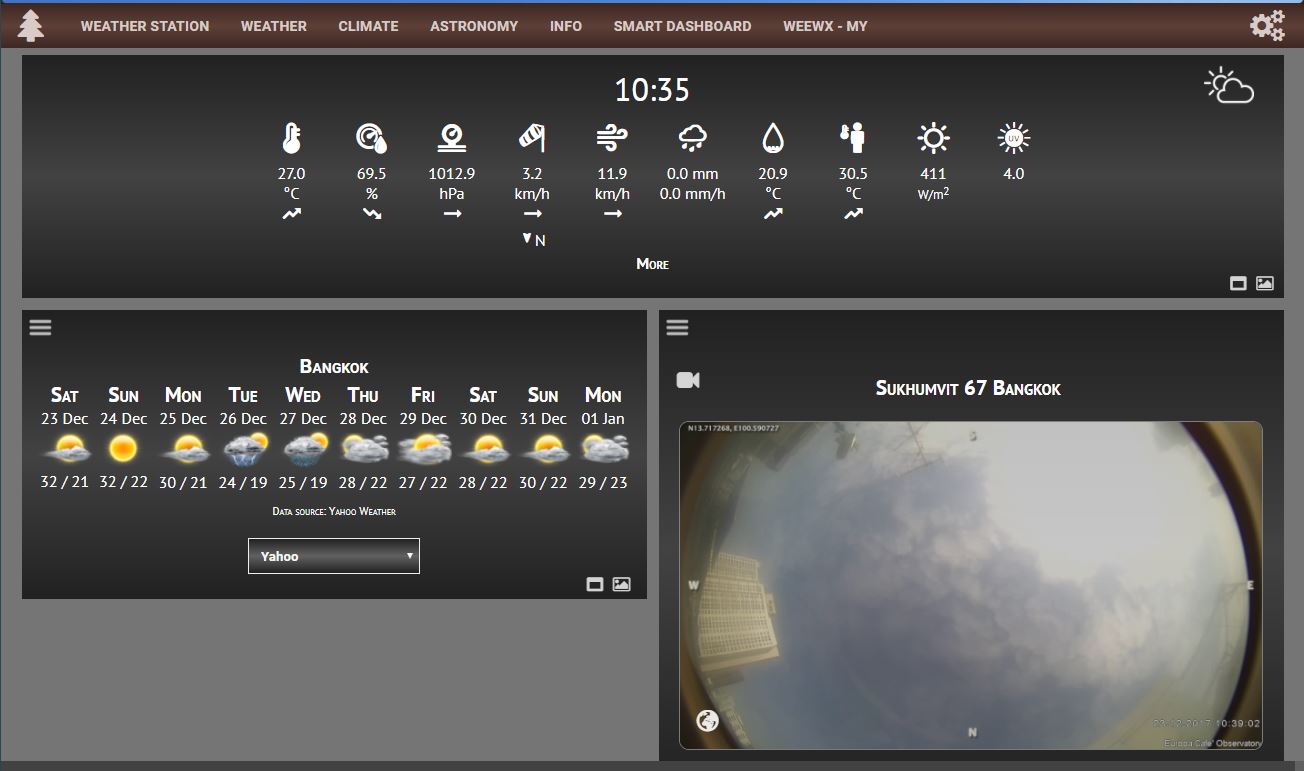
Task: Click the partly cloudy current conditions icon
Action: coord(1229,86)
